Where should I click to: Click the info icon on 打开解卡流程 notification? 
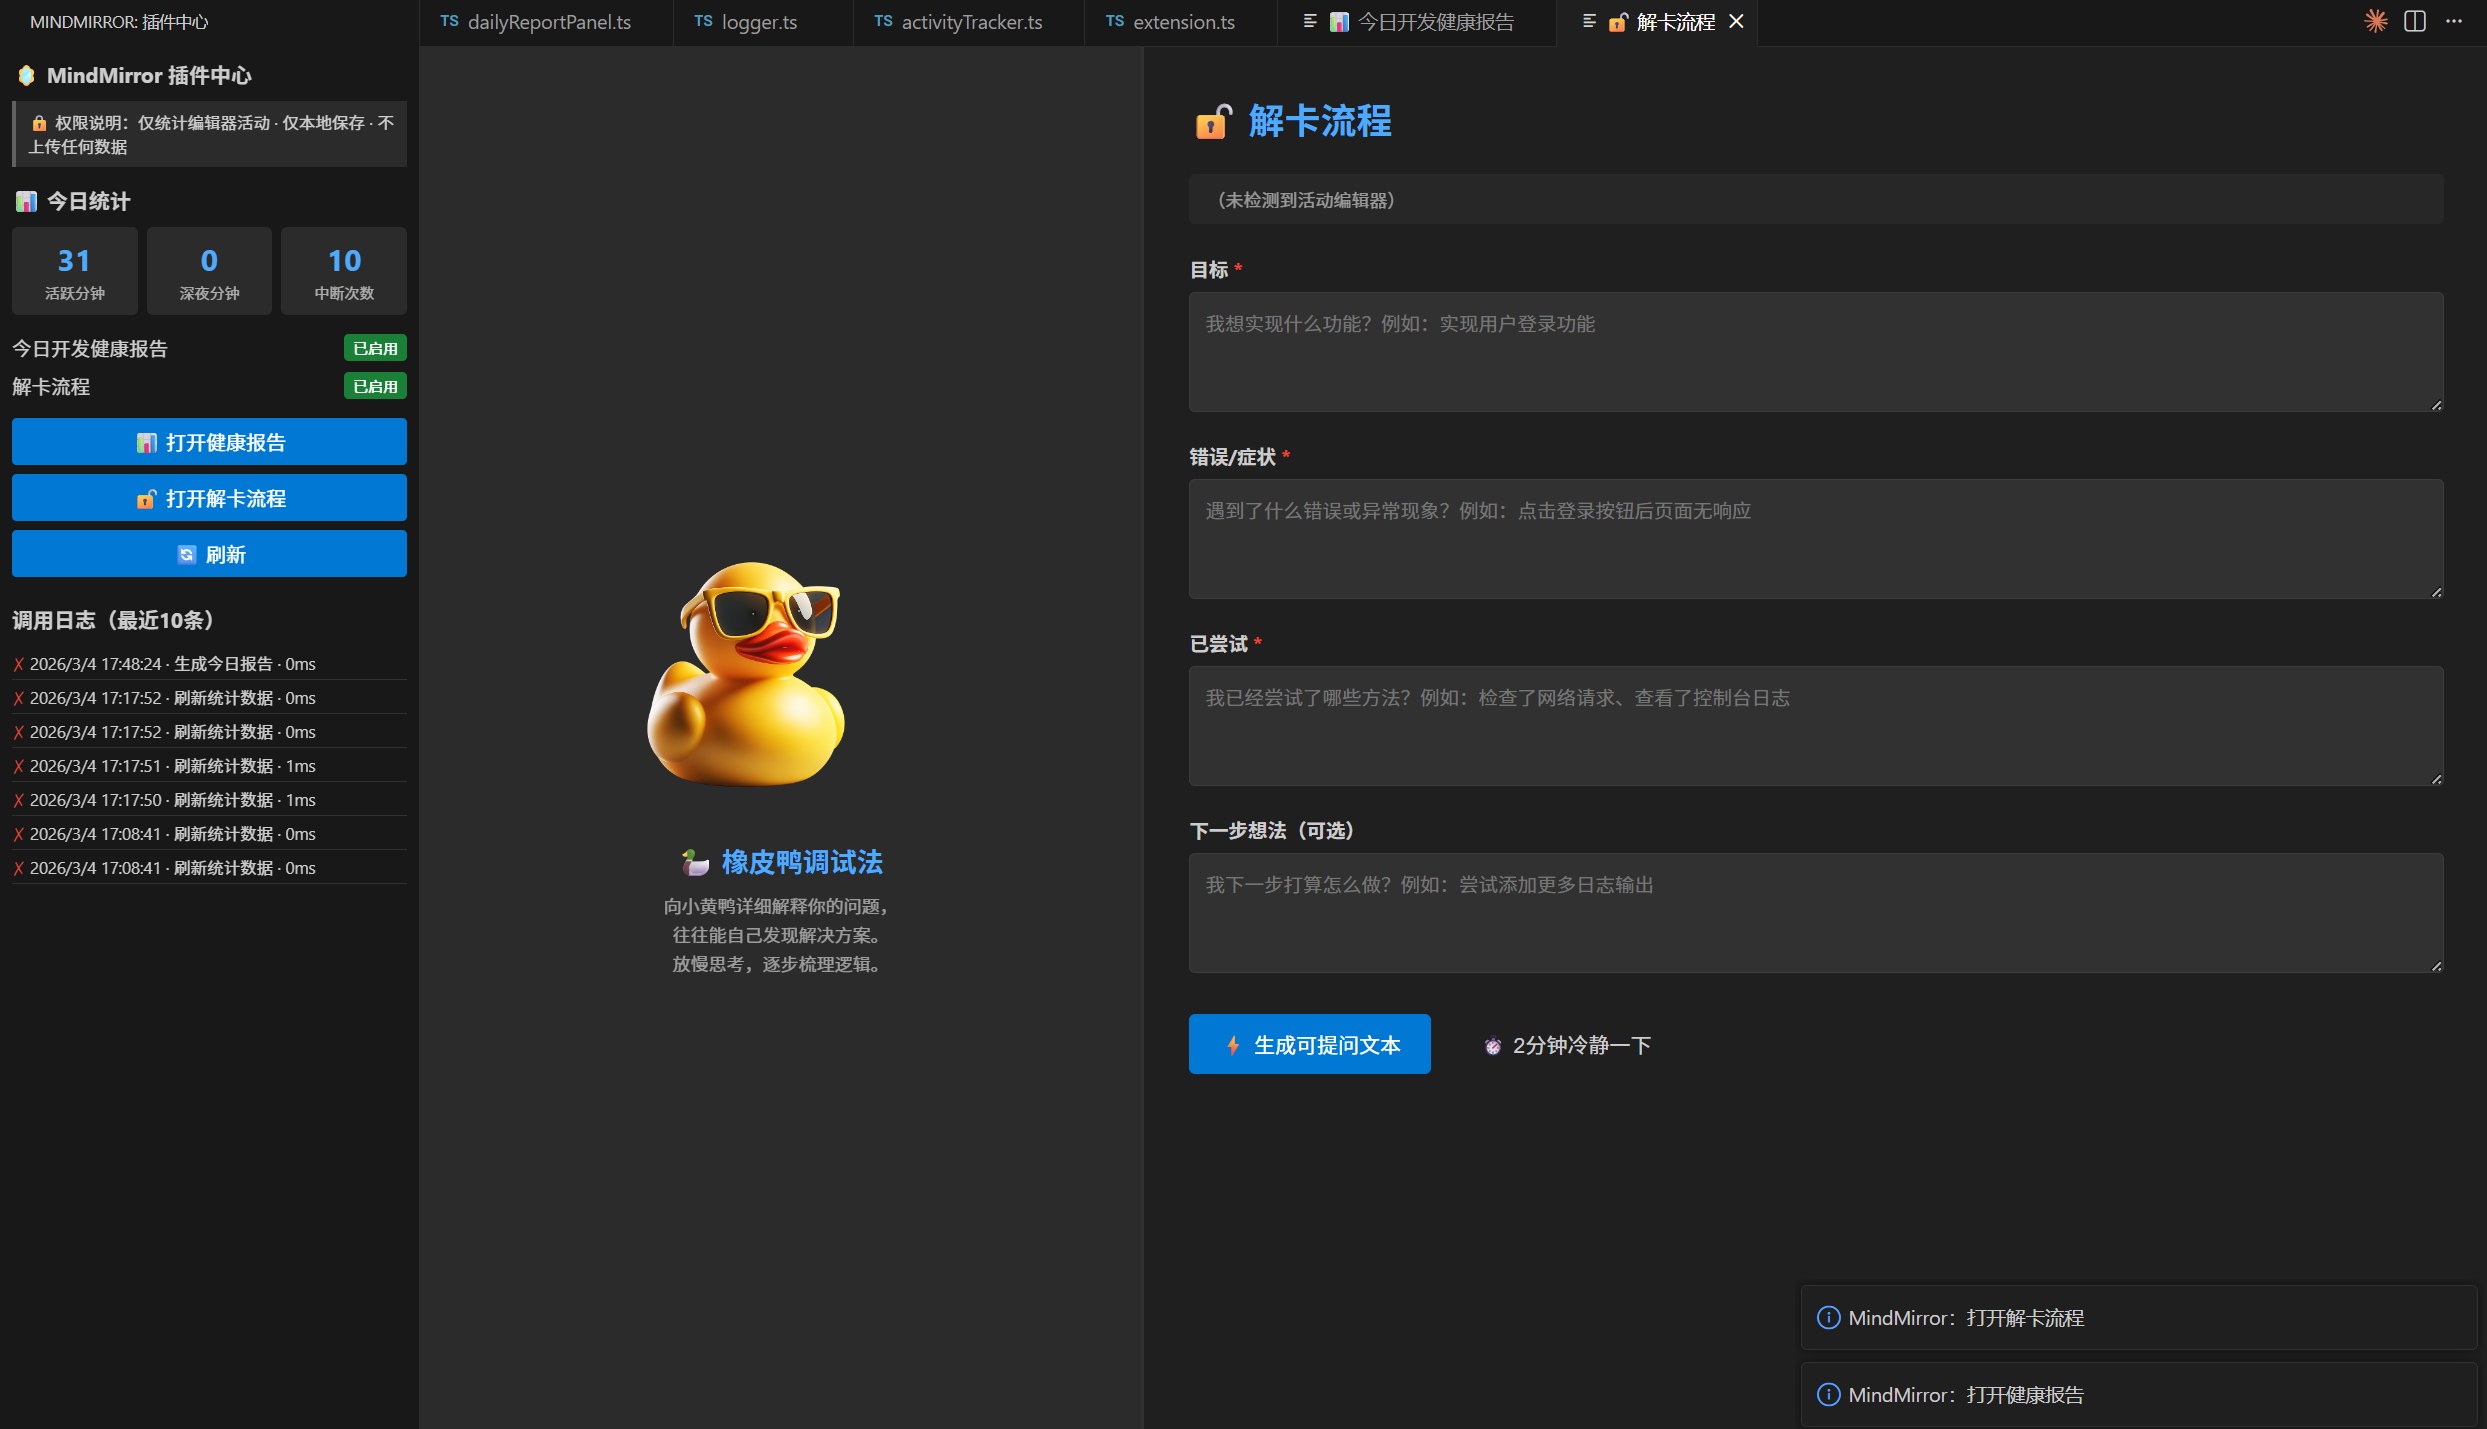1828,1318
